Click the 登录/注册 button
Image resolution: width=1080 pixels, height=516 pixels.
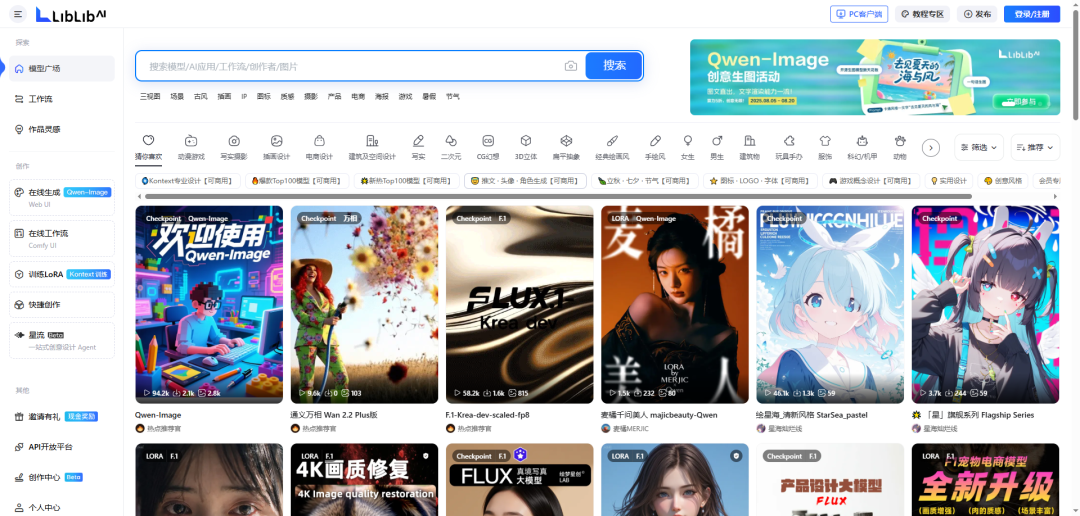click(x=1032, y=14)
